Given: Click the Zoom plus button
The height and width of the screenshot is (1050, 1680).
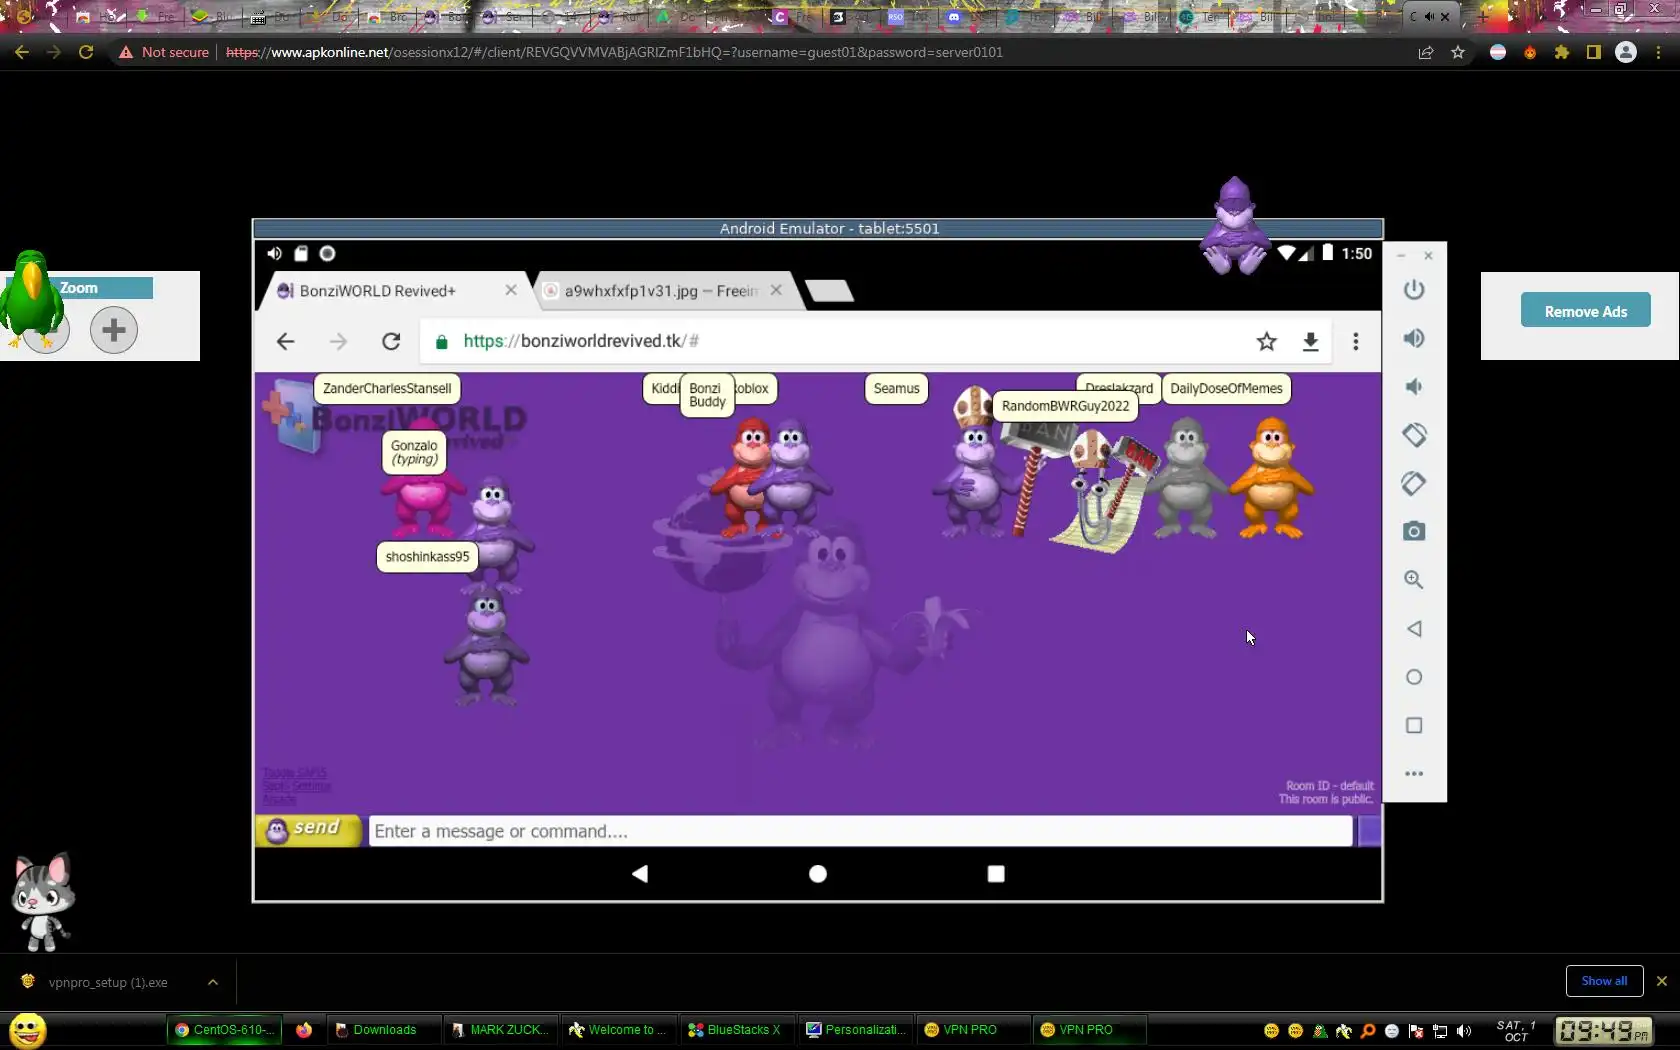Looking at the screenshot, I should (x=114, y=329).
